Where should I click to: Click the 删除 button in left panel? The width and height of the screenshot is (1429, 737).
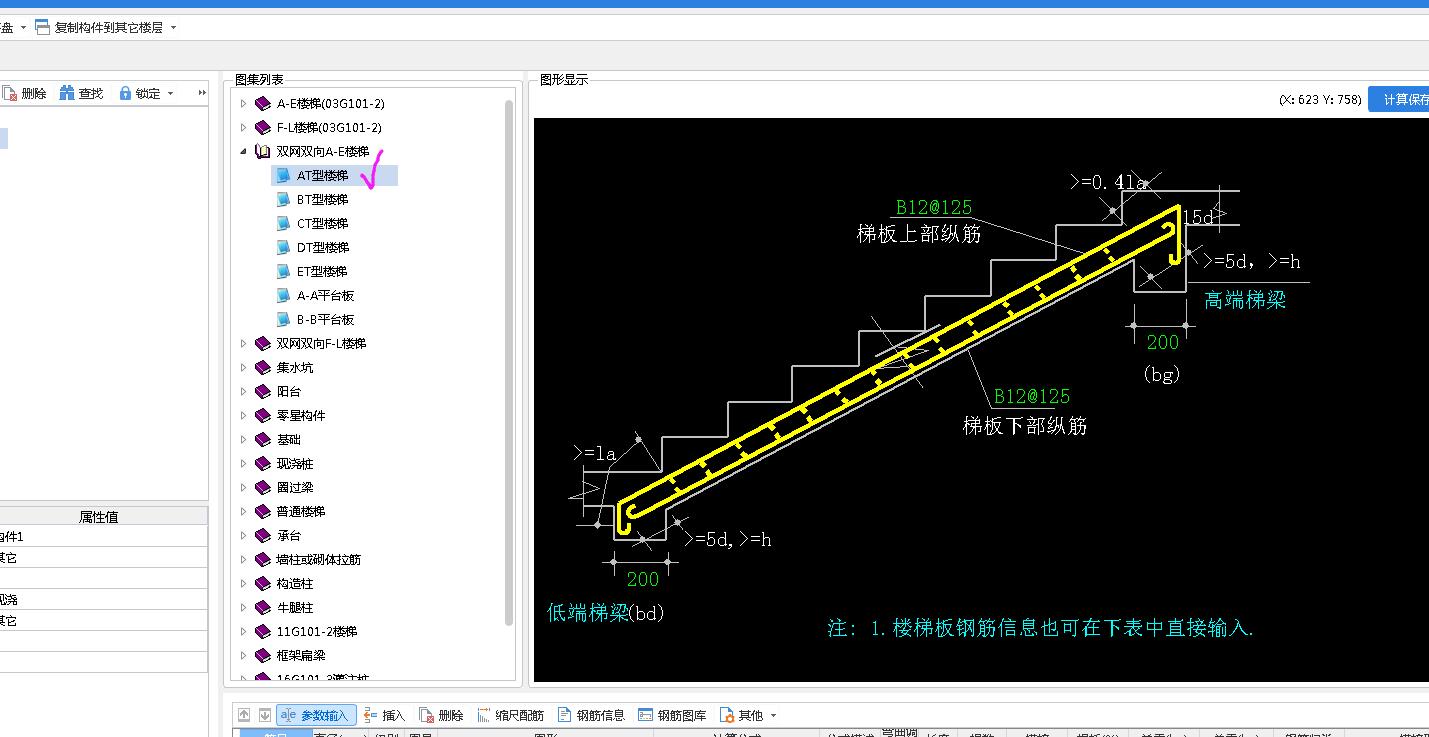point(25,93)
